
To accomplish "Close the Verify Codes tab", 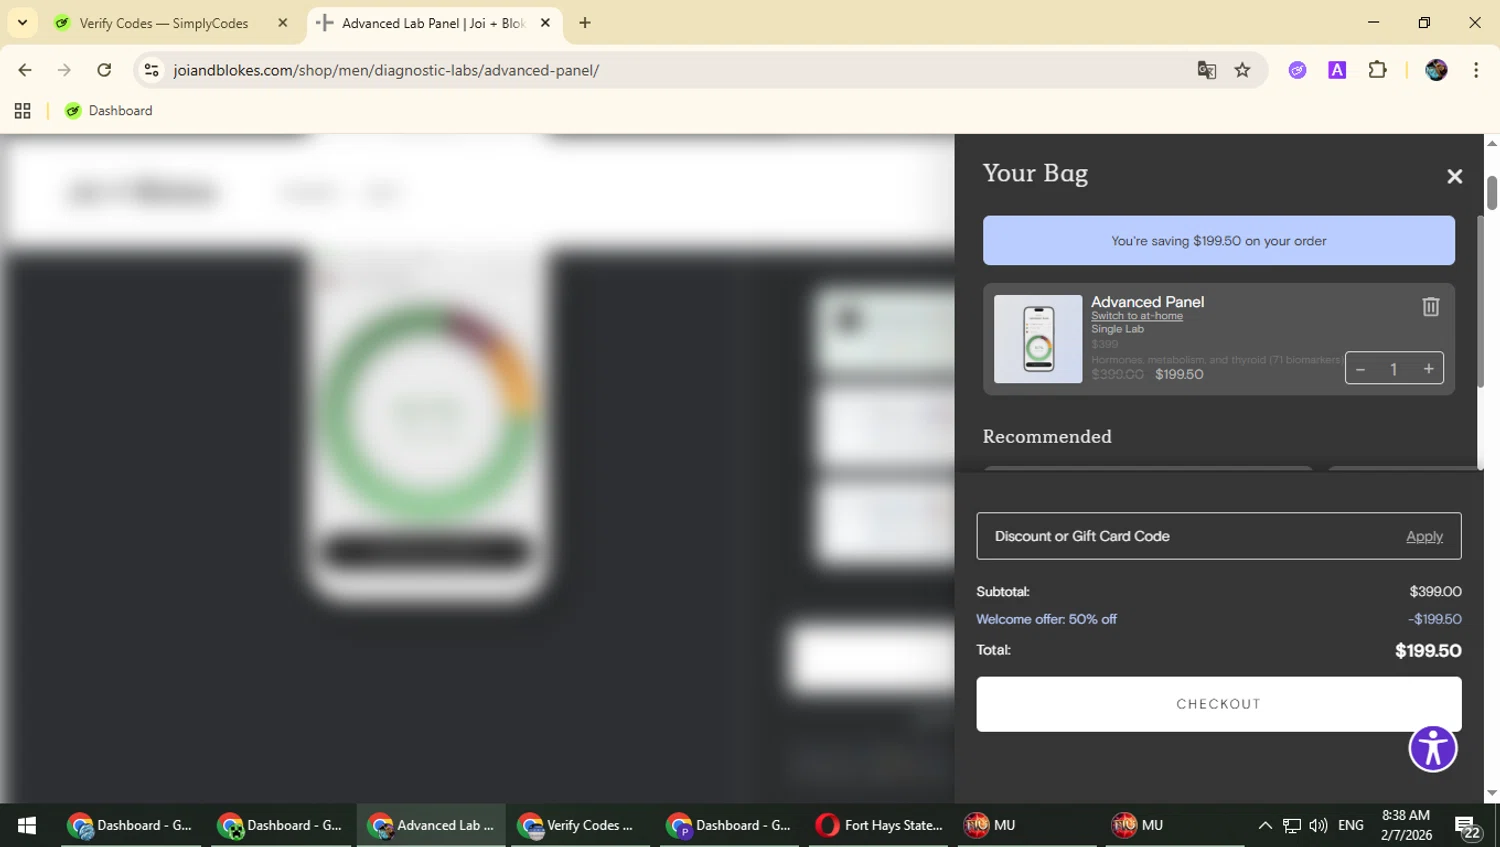I will tap(282, 23).
